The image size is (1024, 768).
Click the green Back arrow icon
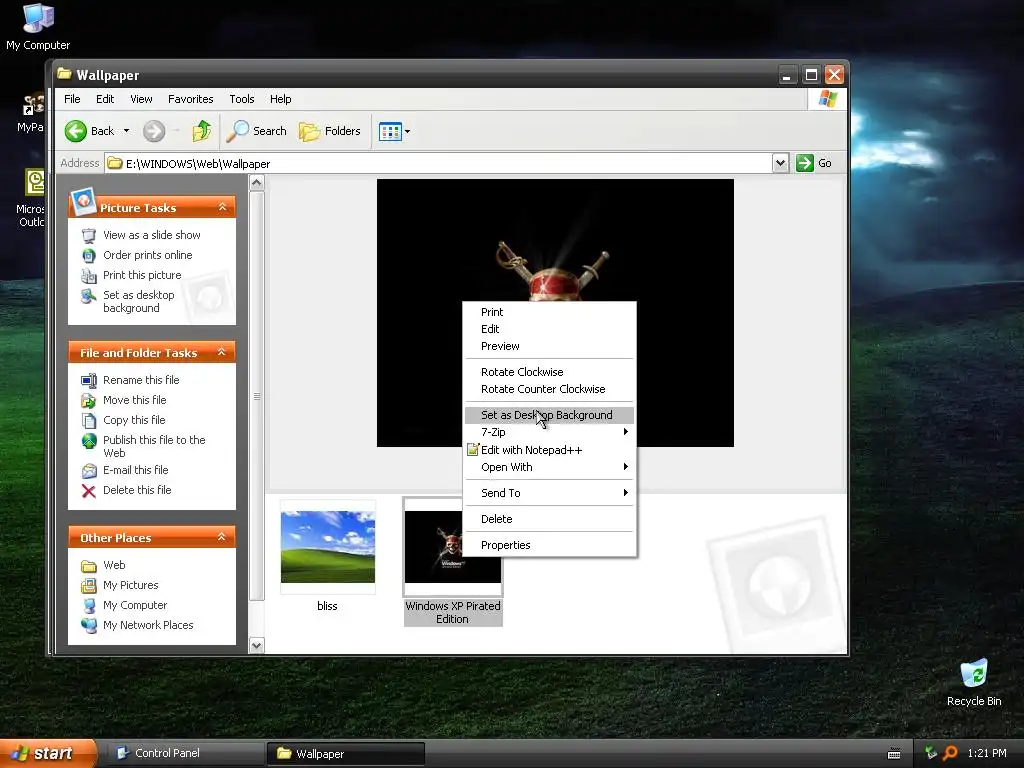pos(76,131)
